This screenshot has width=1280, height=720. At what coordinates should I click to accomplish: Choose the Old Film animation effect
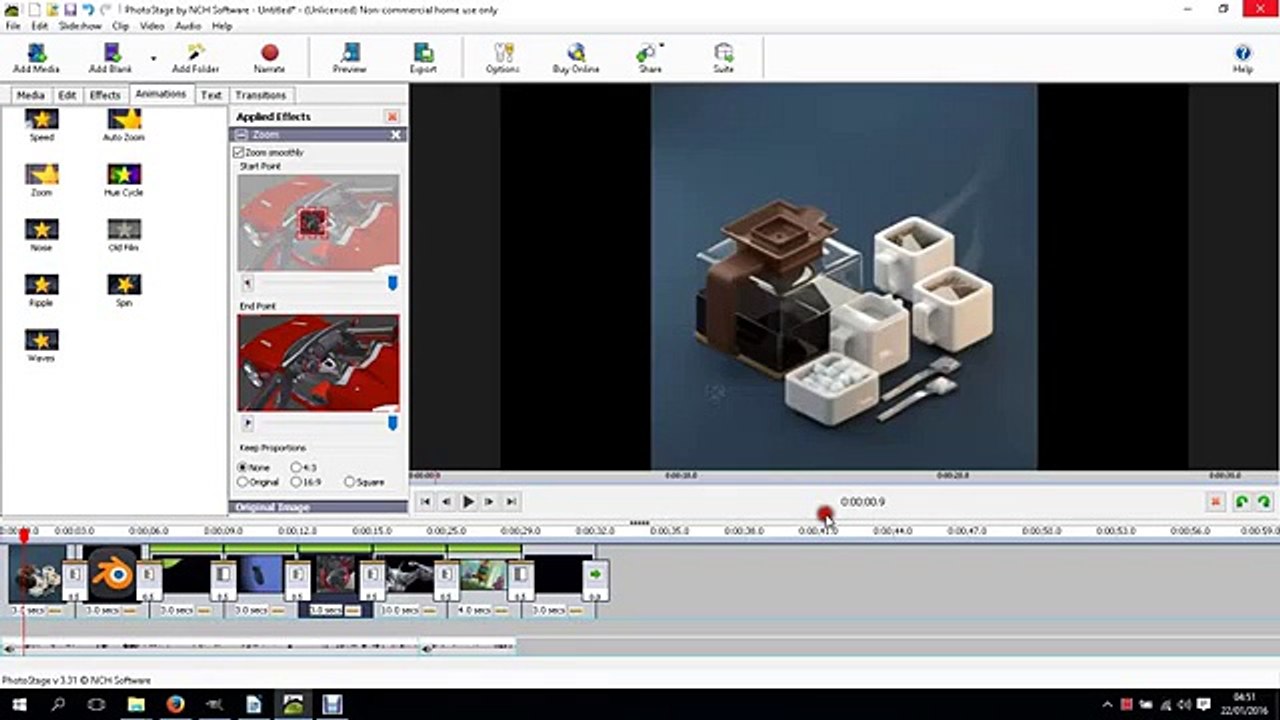(124, 235)
